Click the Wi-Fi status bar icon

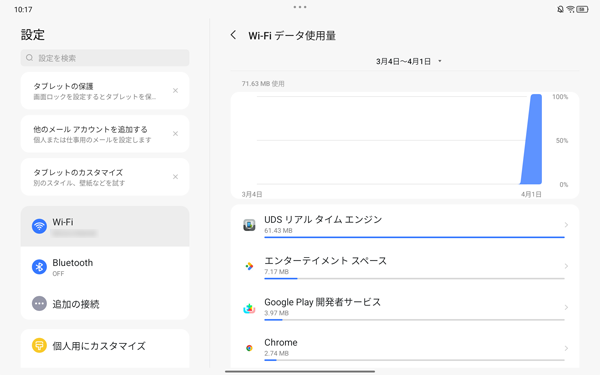pos(570,9)
